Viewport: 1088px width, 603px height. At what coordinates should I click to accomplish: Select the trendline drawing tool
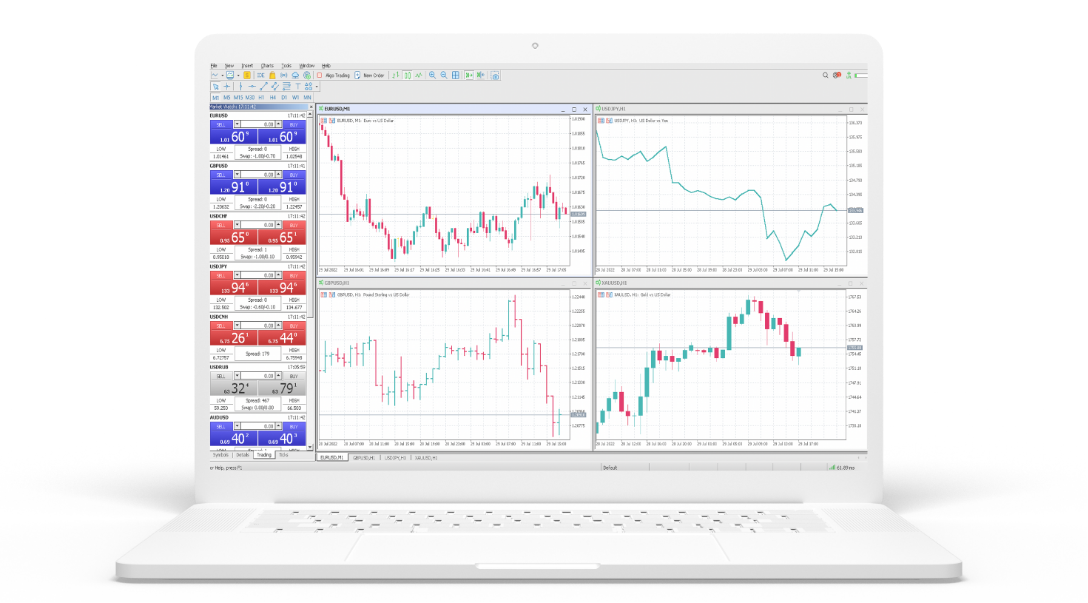point(263,86)
